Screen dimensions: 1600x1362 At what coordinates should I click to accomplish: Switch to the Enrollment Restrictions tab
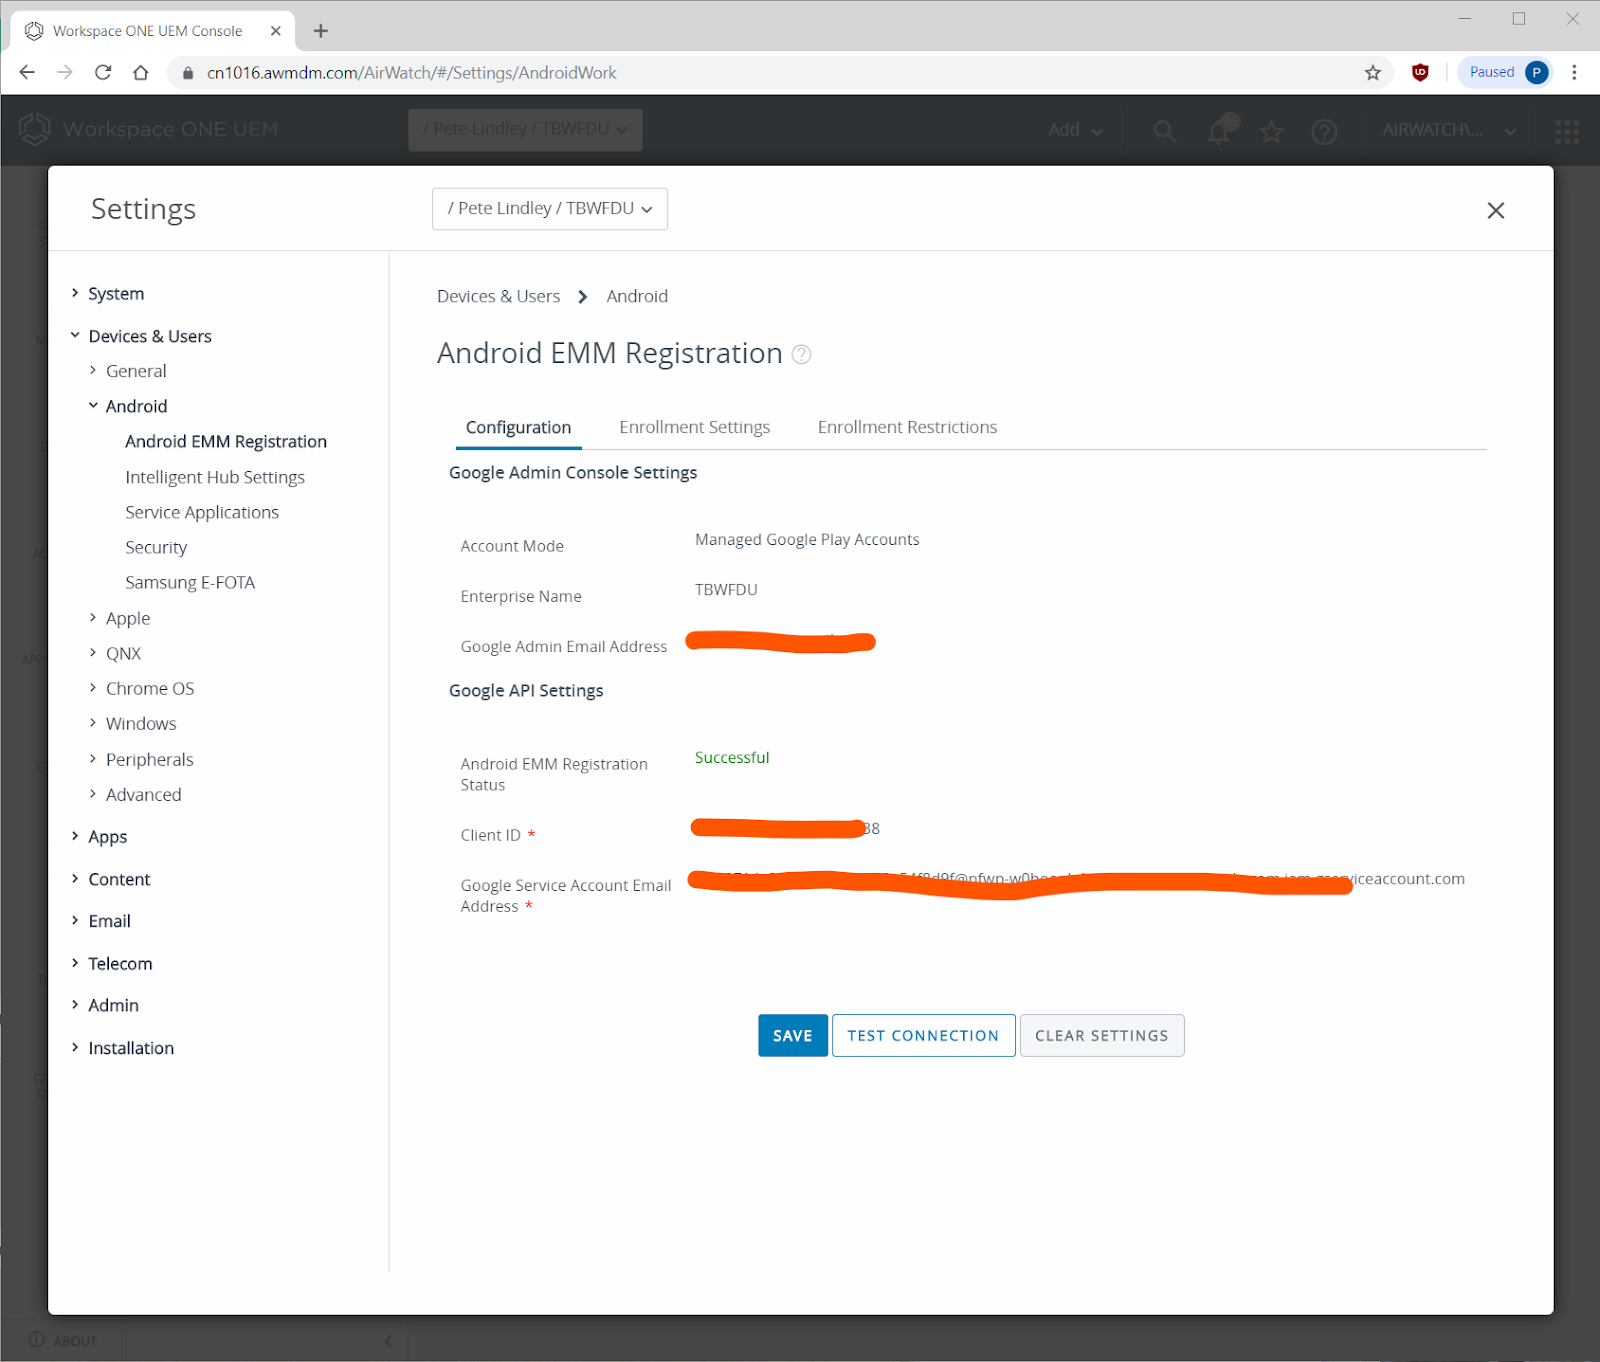coord(907,428)
